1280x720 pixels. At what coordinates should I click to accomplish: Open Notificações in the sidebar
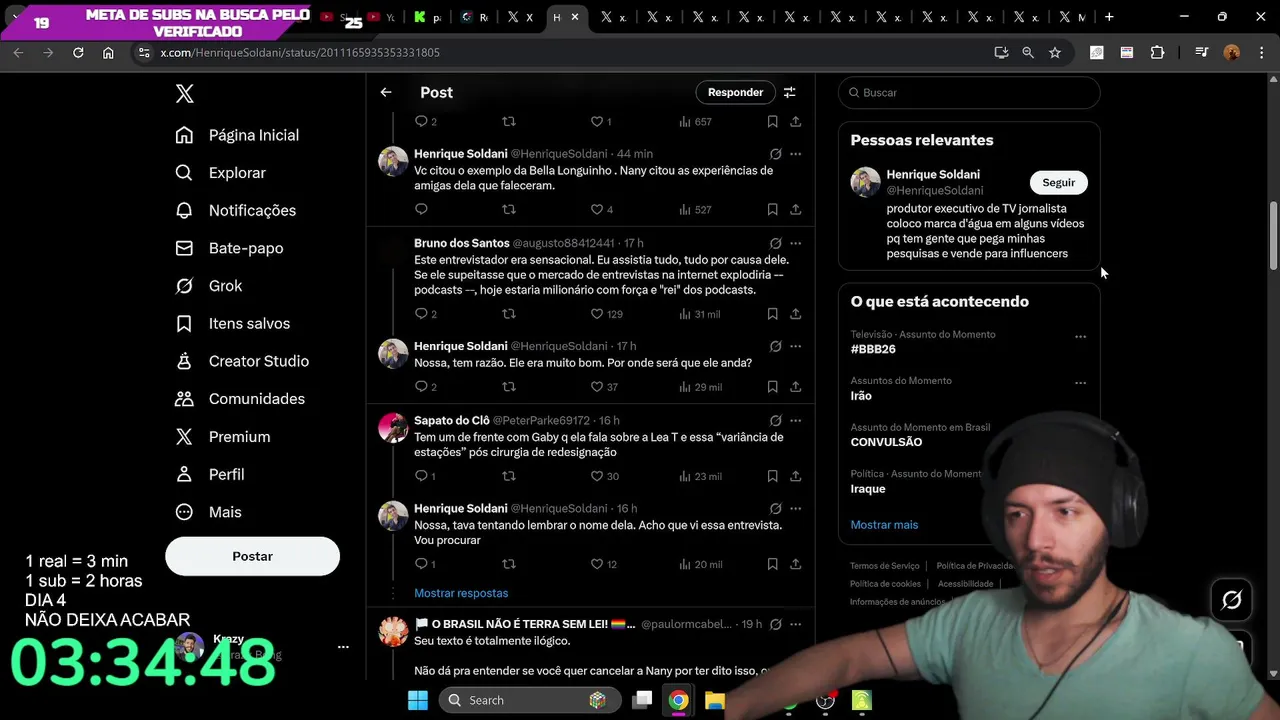(x=236, y=210)
